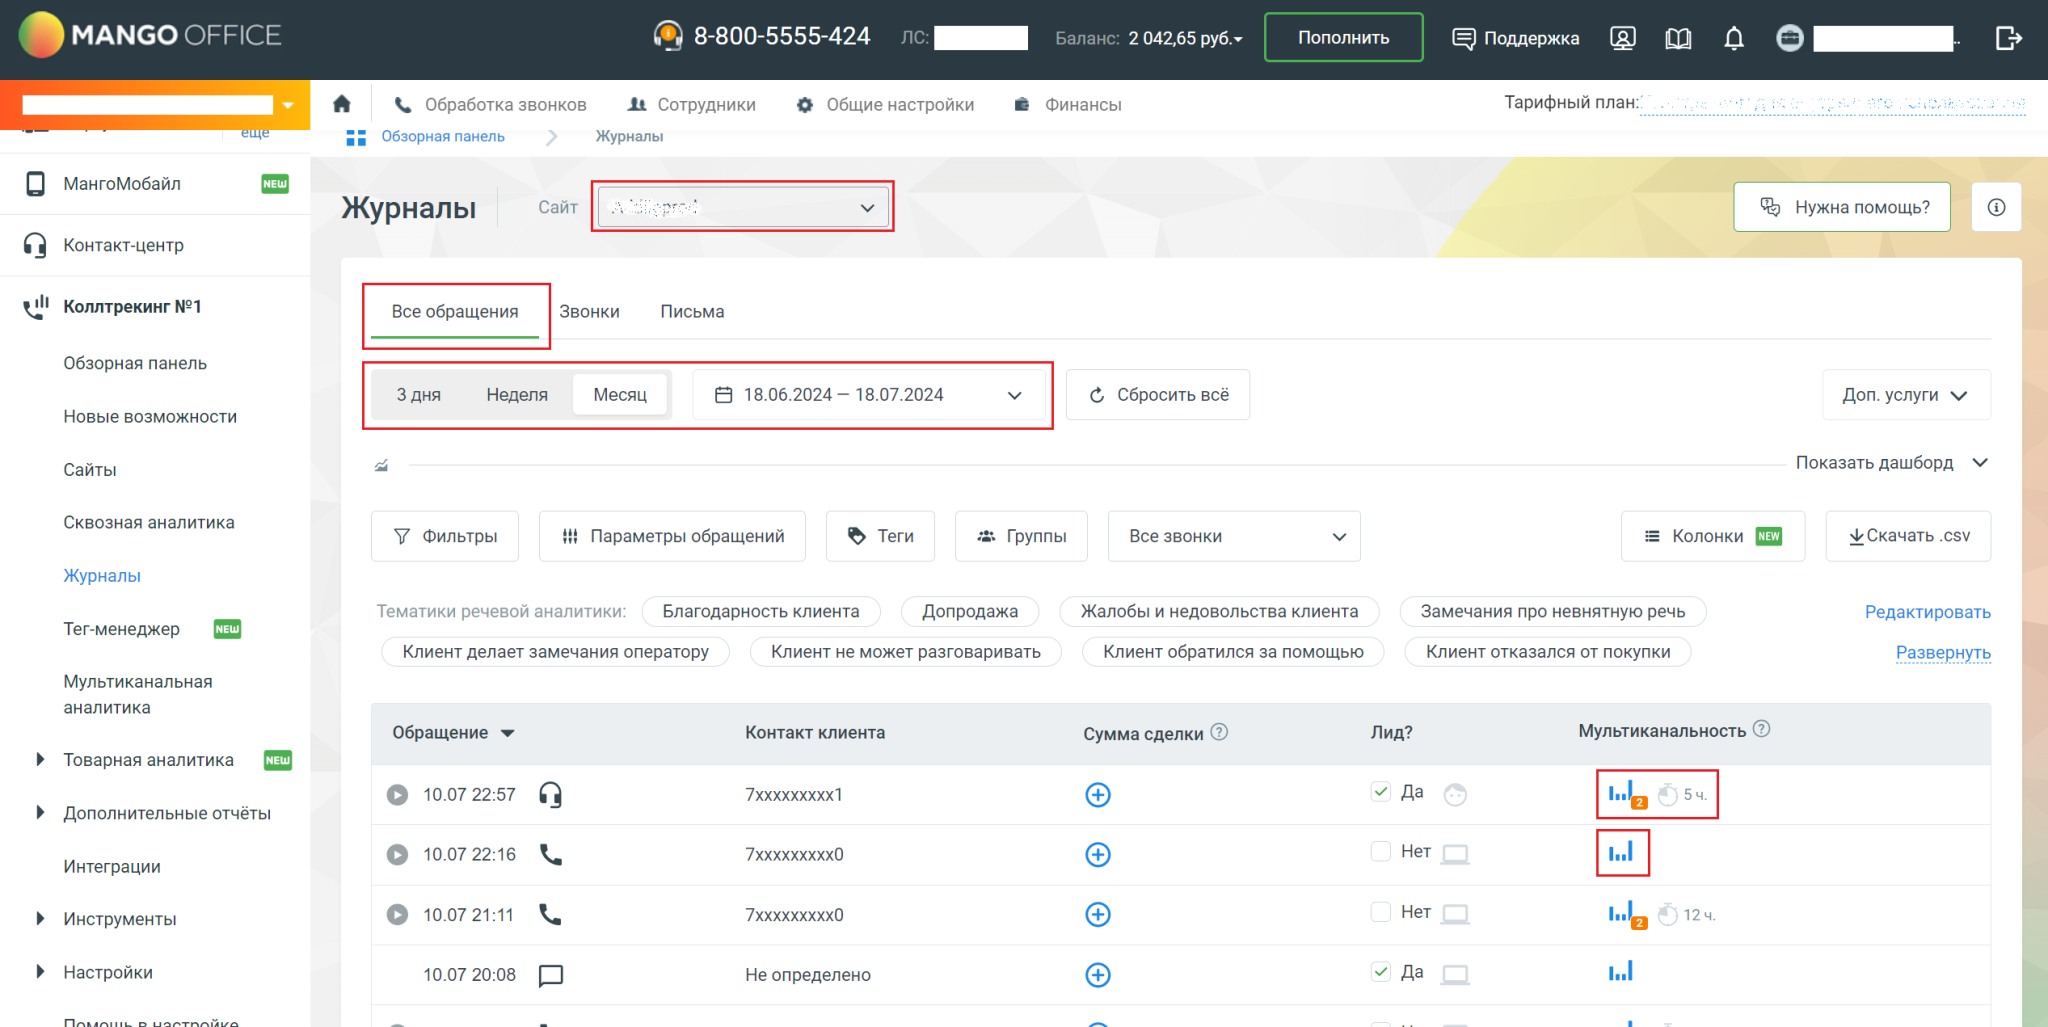The width and height of the screenshot is (2048, 1027).
Task: Click the help icon beside Сумма сделки
Action: [x=1219, y=732]
